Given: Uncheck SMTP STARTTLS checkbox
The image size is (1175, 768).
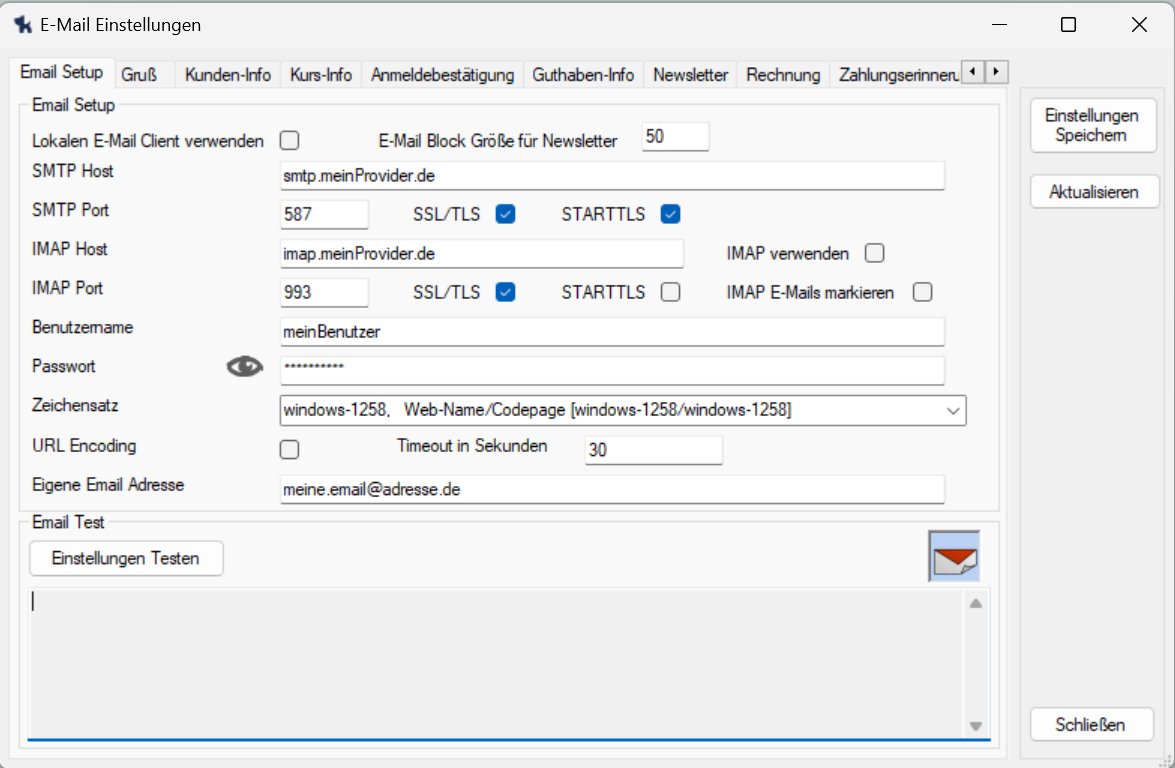Looking at the screenshot, I should [670, 213].
